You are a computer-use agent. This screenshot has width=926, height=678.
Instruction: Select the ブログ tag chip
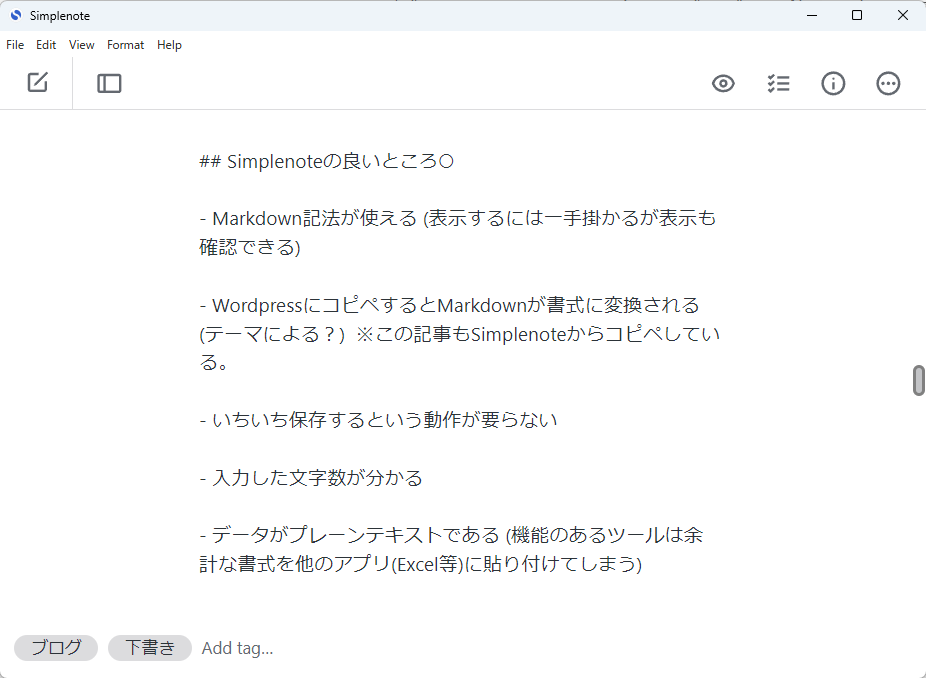(x=56, y=648)
